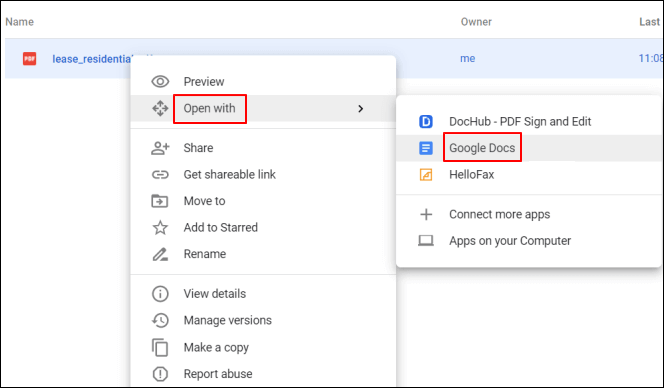Click the Owner column header
664x388 pixels.
coord(476,22)
